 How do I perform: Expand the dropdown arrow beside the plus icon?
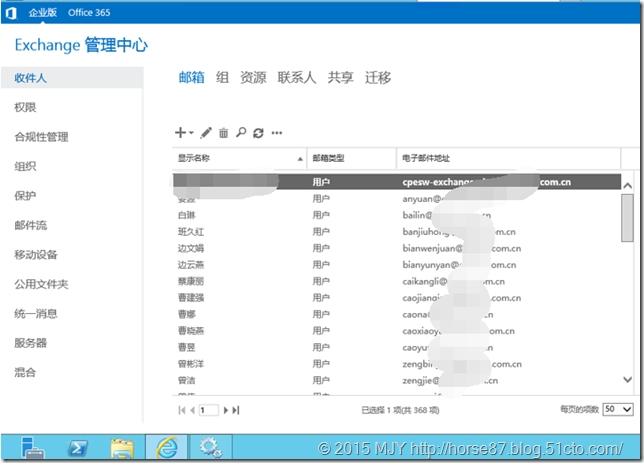click(x=191, y=133)
